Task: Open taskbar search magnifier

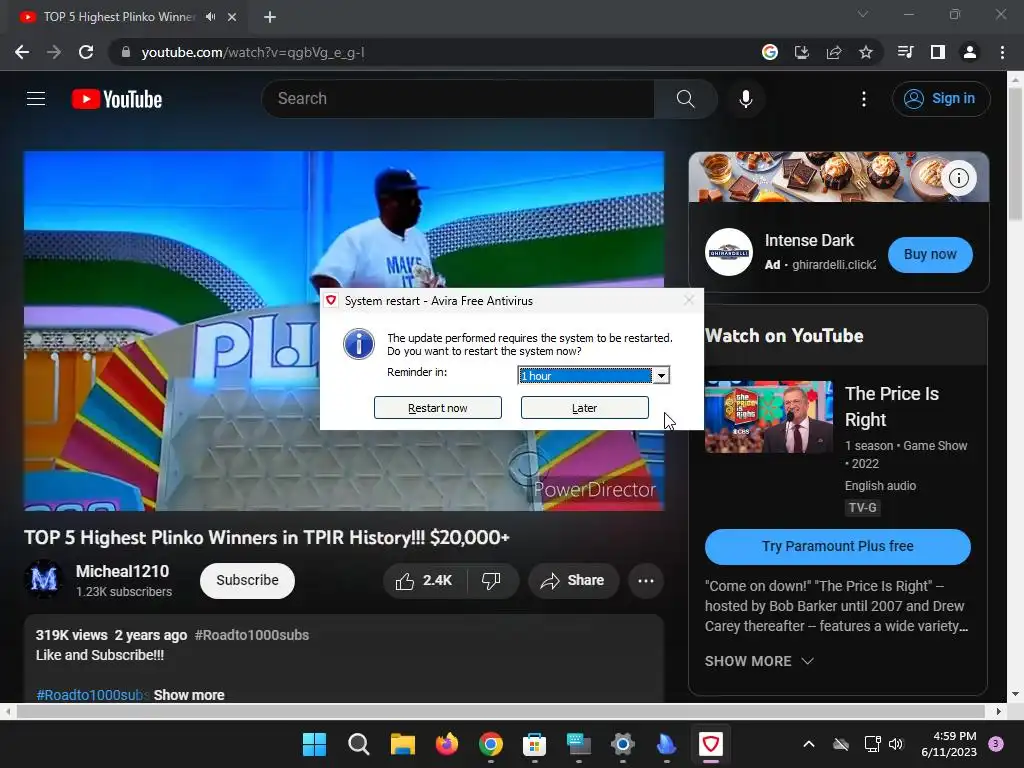Action: click(359, 744)
